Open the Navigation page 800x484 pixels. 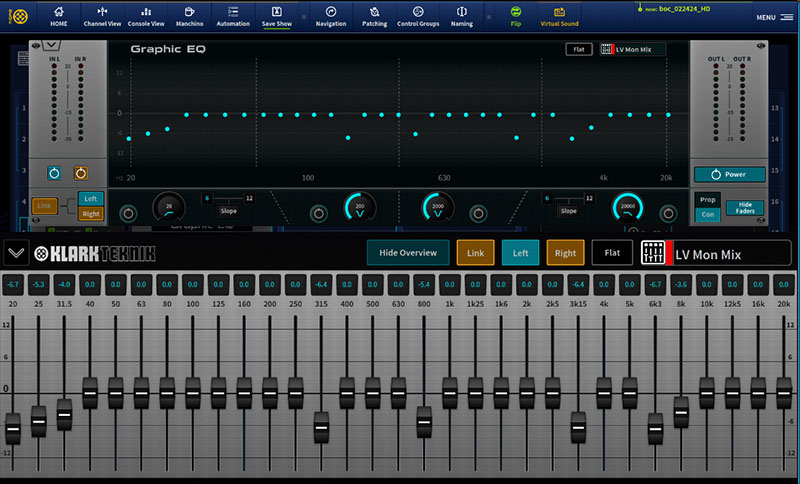coord(331,16)
